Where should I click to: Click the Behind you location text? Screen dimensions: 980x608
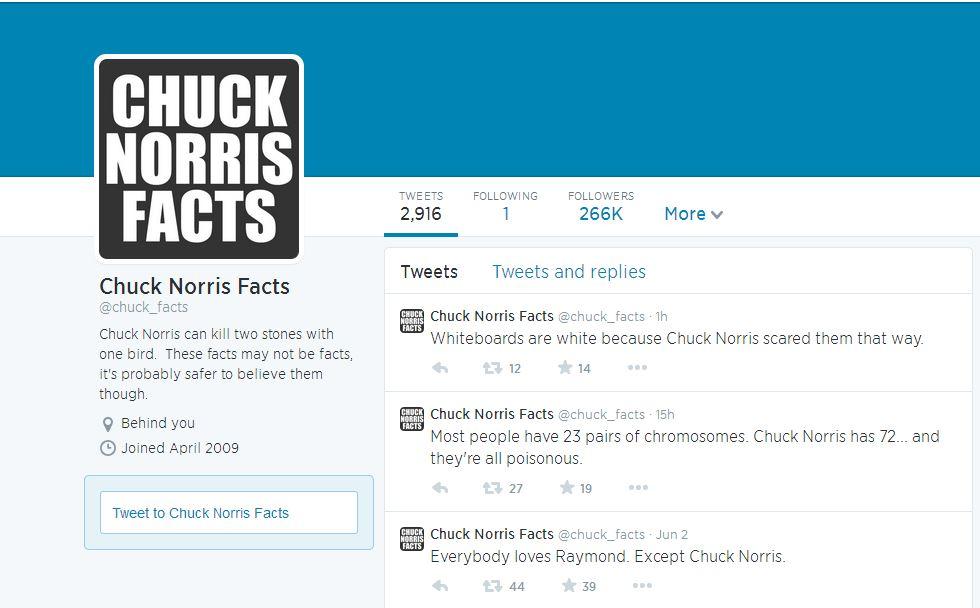[x=158, y=423]
